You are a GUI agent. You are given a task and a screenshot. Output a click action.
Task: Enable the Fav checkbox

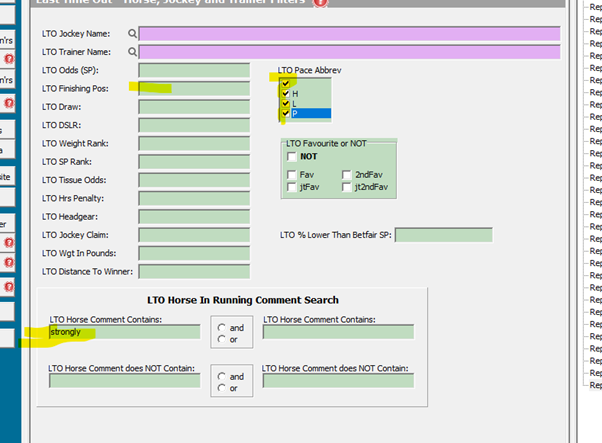pyautogui.click(x=292, y=175)
